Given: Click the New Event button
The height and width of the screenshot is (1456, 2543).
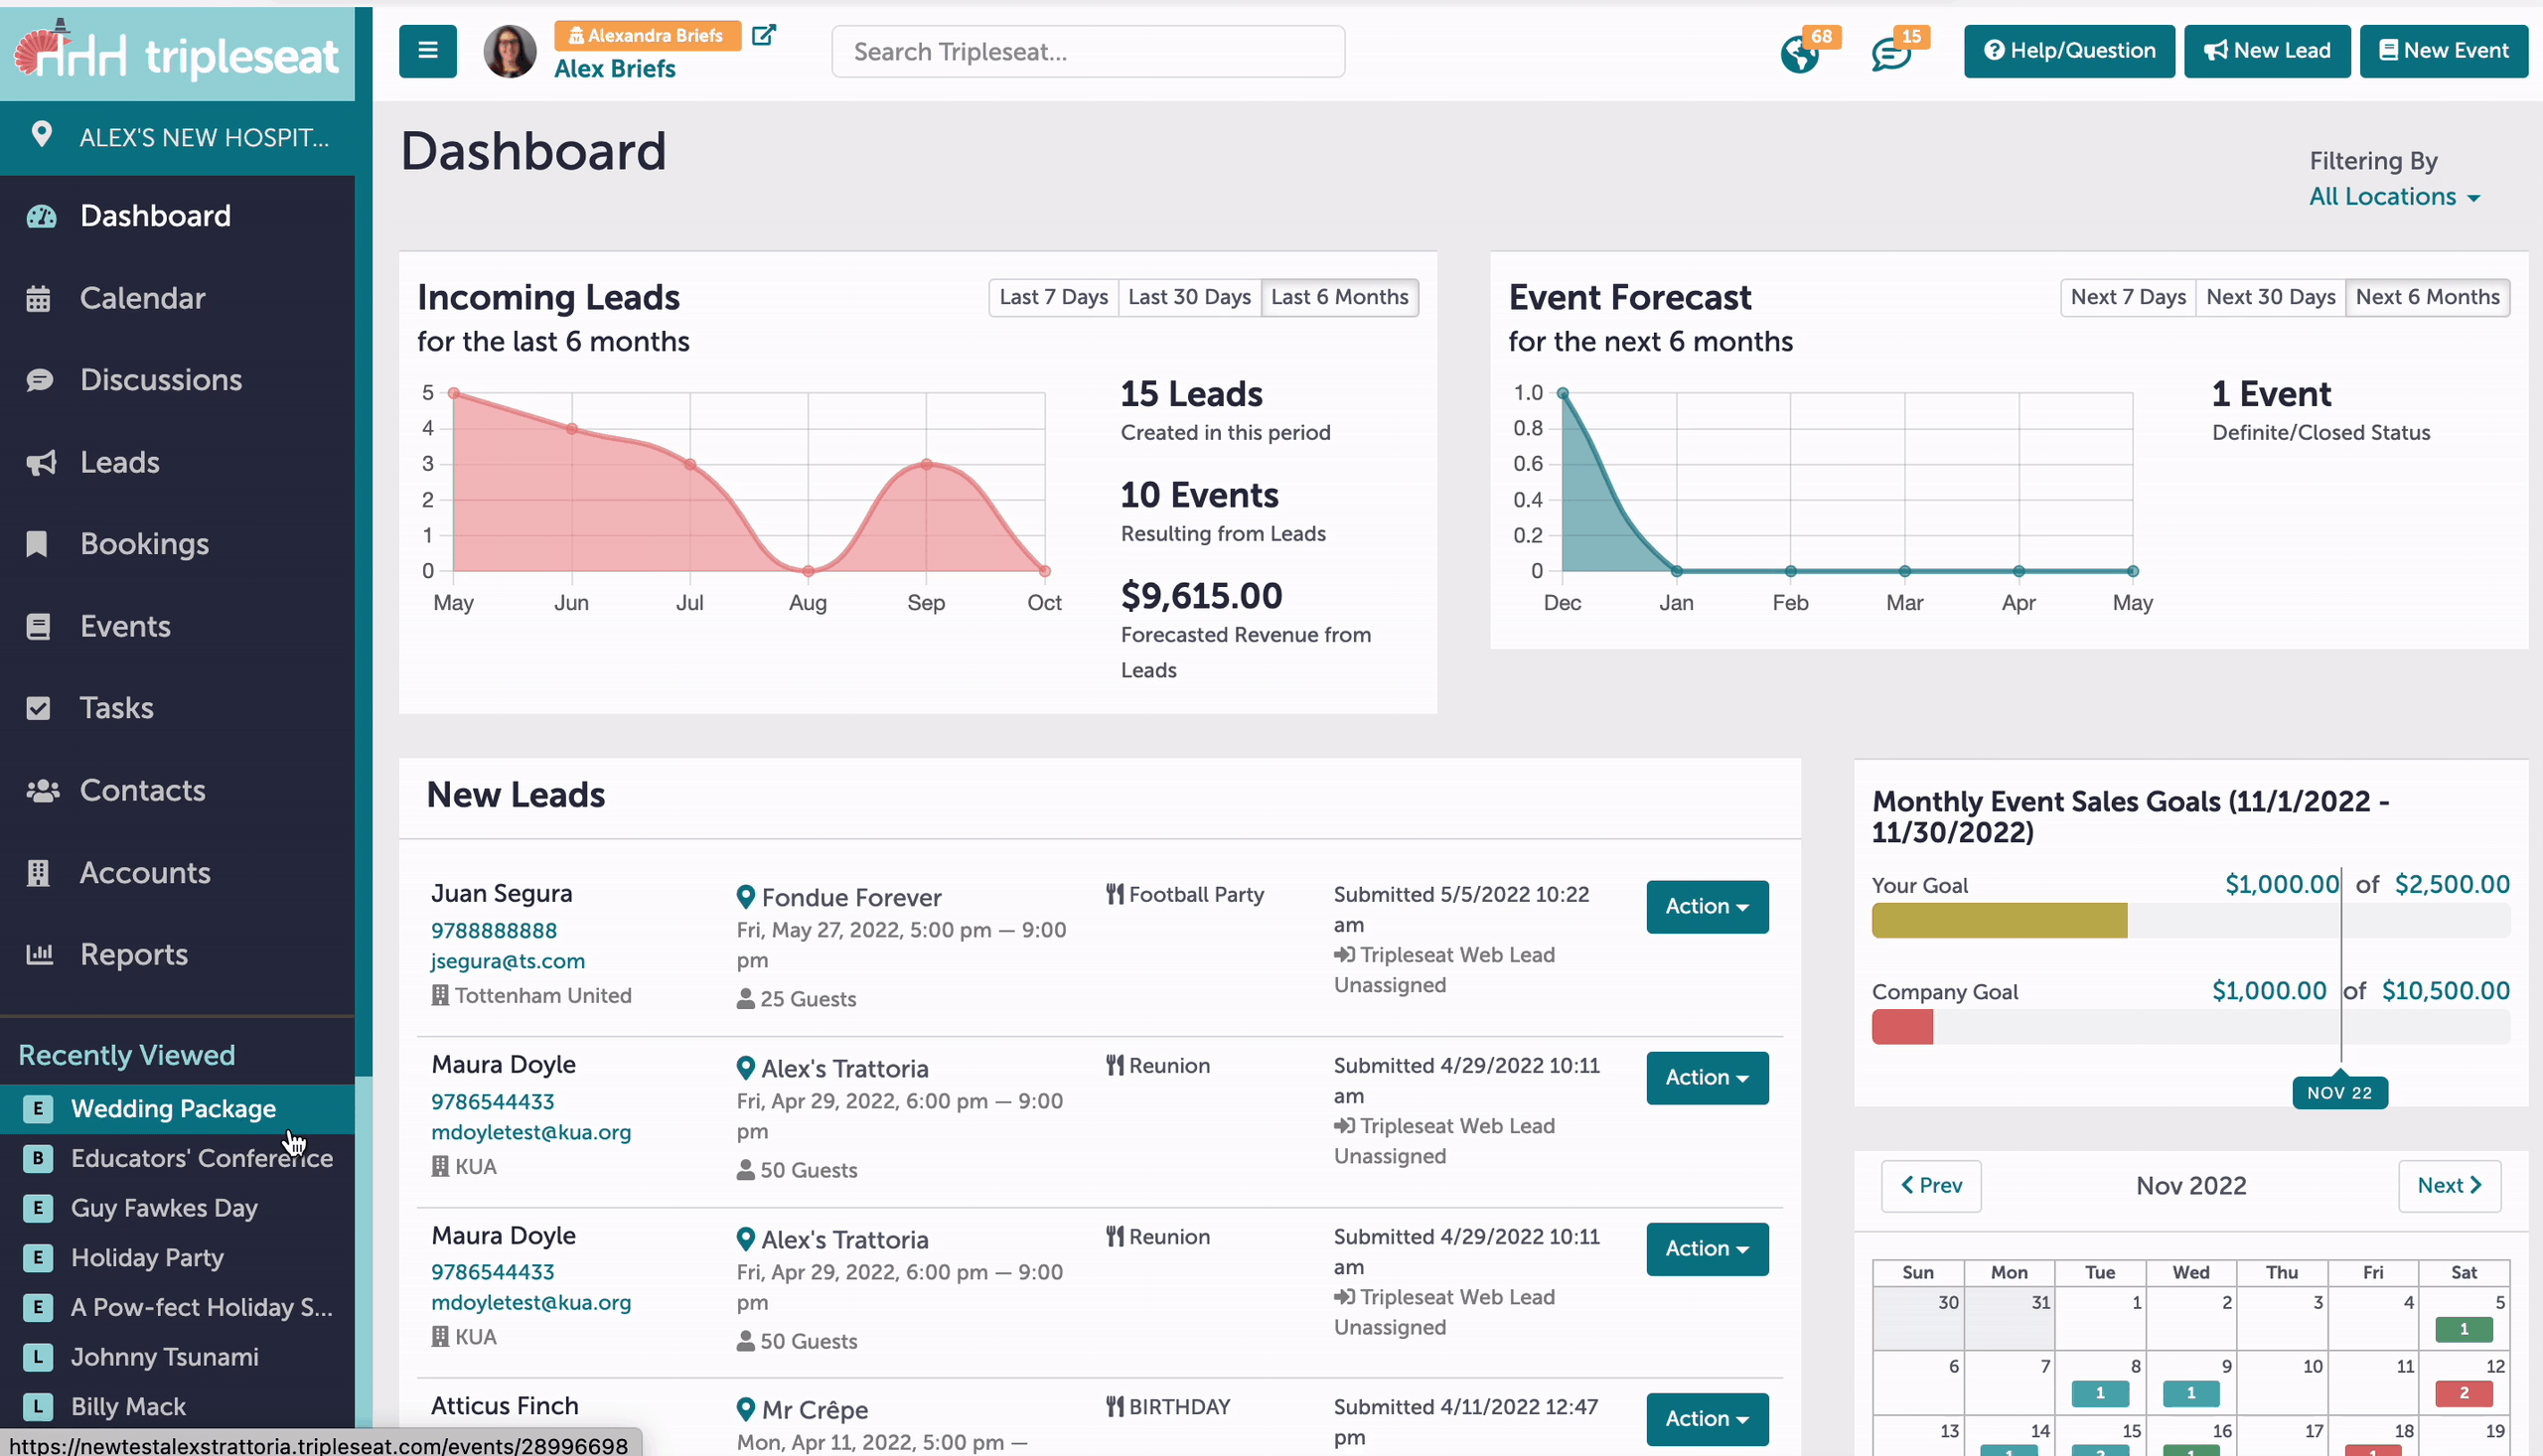Looking at the screenshot, I should 2444,51.
